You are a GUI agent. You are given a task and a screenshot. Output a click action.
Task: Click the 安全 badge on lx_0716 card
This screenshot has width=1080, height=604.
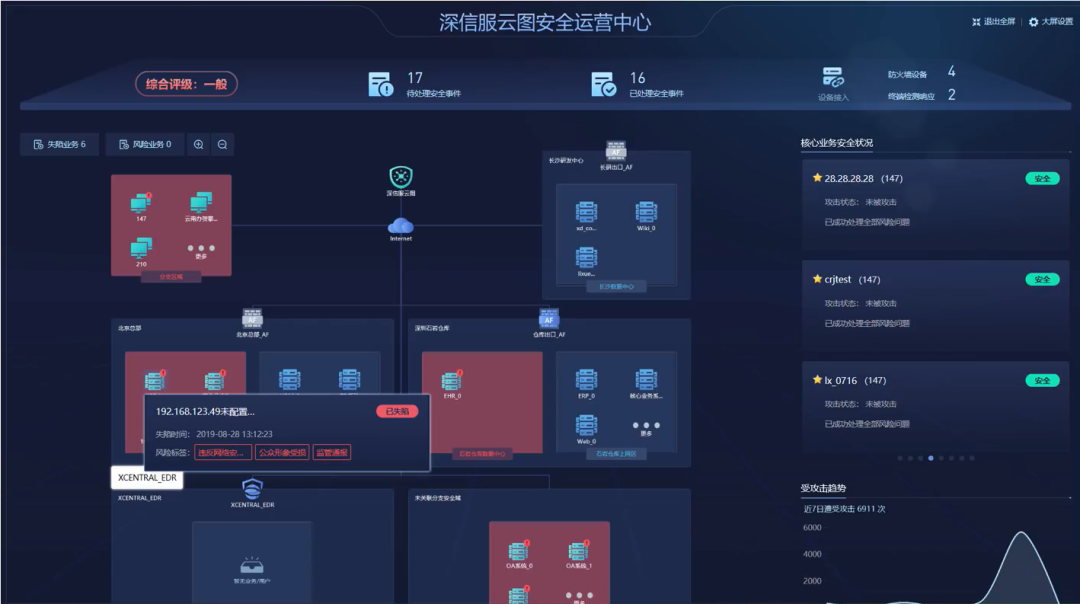(x=1042, y=380)
